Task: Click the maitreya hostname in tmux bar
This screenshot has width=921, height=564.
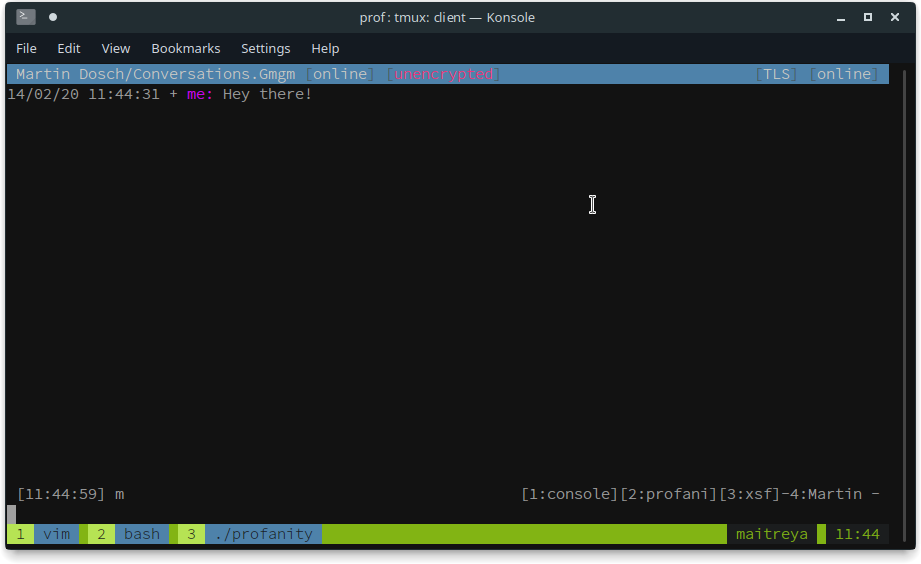Action: [771, 534]
